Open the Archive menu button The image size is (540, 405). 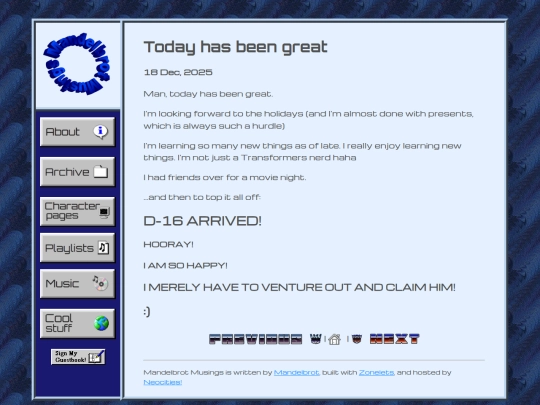click(77, 172)
